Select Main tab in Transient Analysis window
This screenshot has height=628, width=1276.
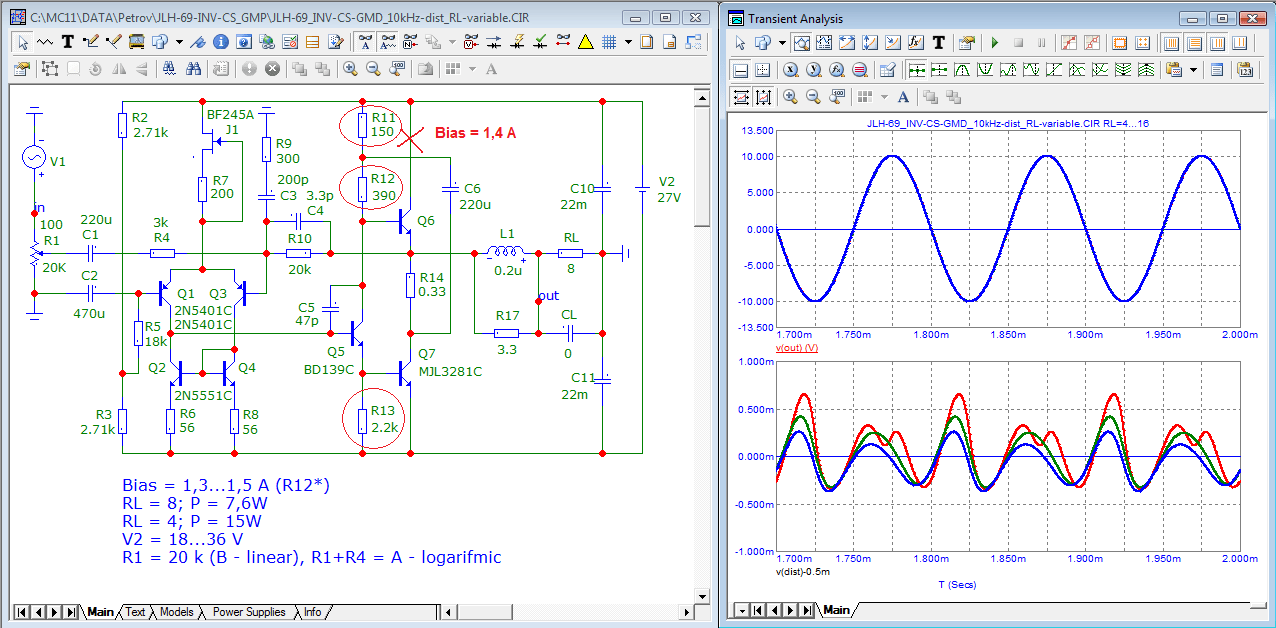(x=837, y=610)
